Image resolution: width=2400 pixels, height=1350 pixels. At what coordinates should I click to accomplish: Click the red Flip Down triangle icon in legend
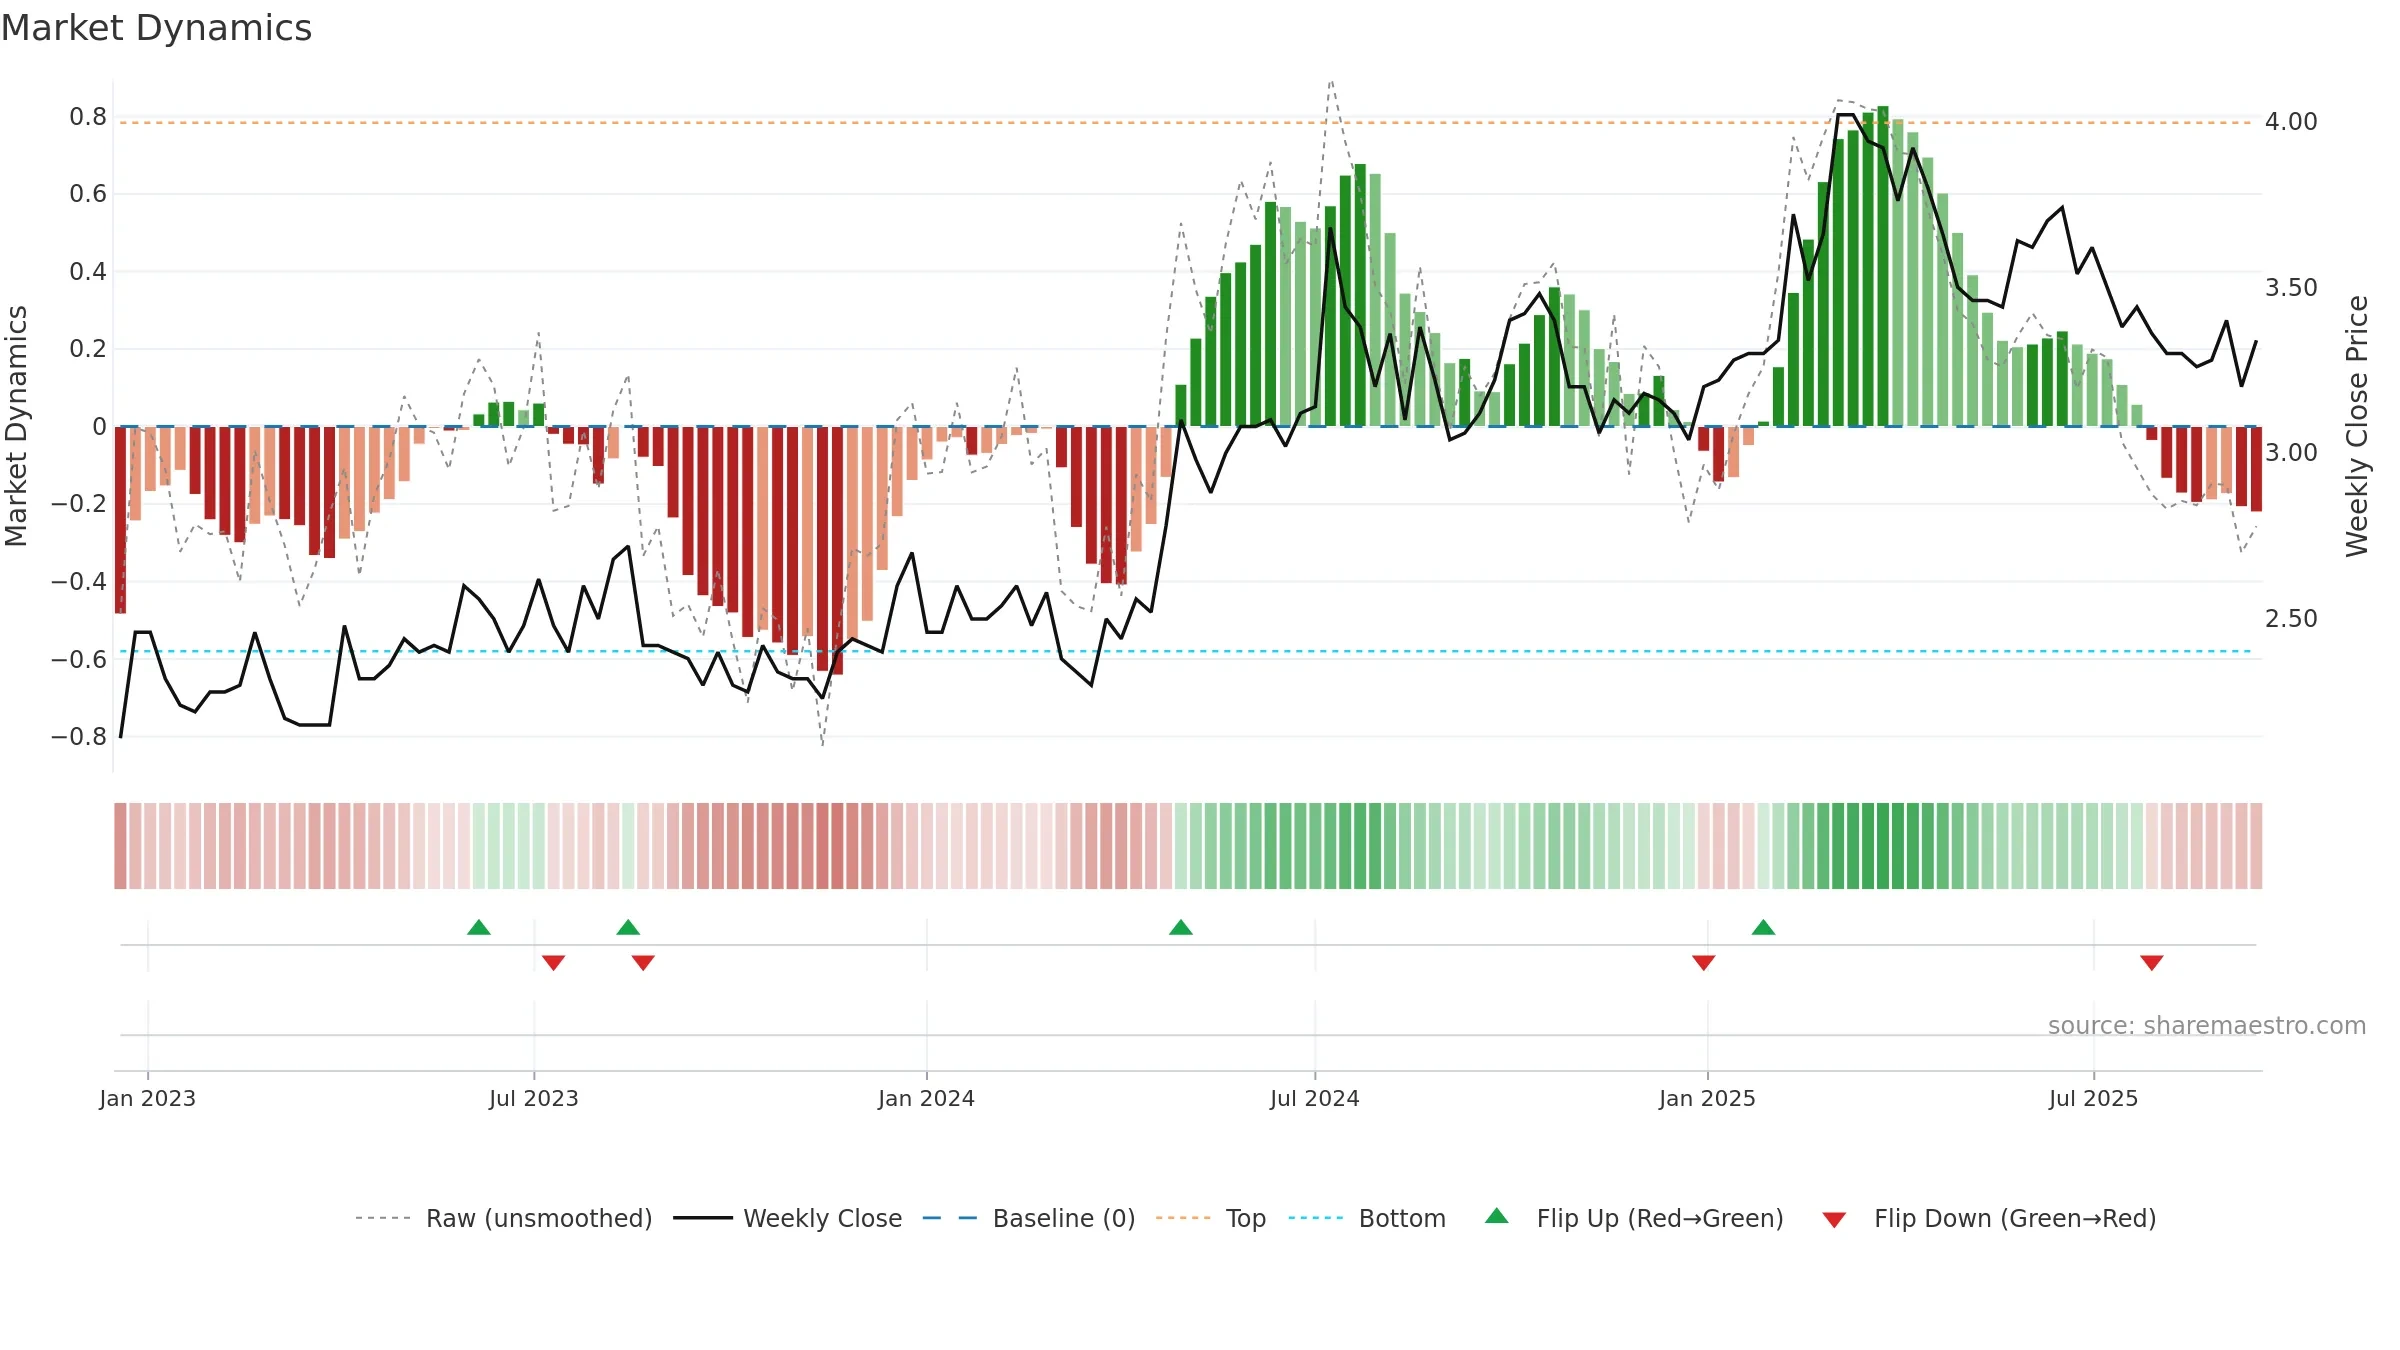click(x=1834, y=1220)
